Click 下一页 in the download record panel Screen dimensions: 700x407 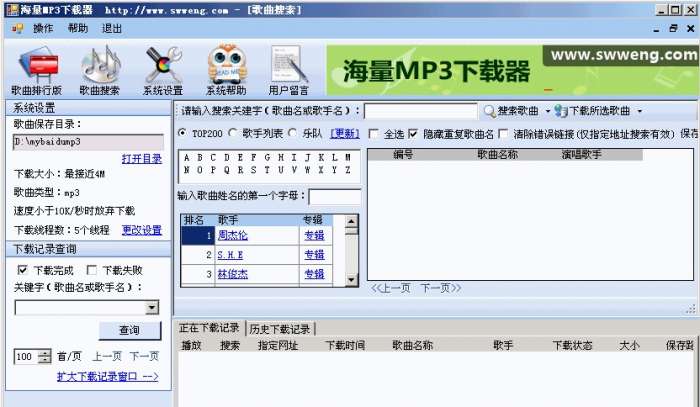[144, 357]
